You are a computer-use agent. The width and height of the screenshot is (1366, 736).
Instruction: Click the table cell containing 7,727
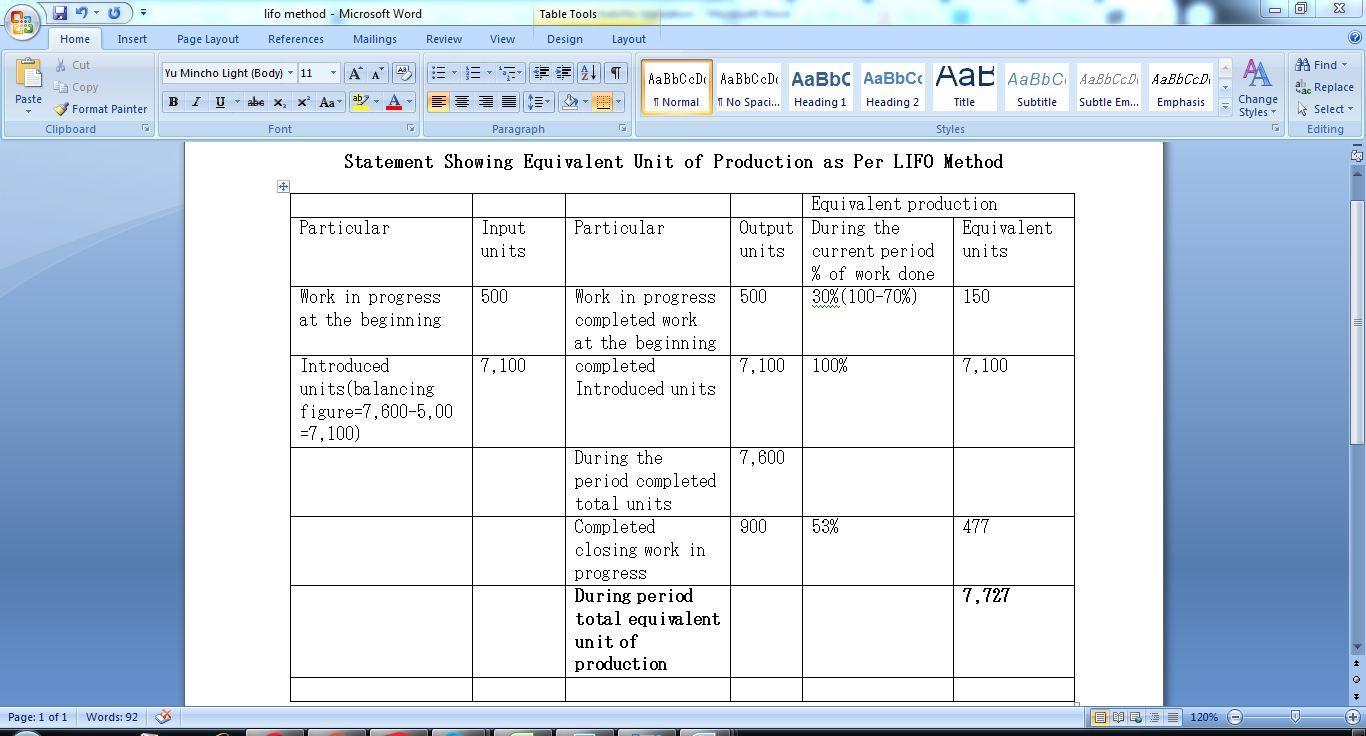[x=1013, y=631]
